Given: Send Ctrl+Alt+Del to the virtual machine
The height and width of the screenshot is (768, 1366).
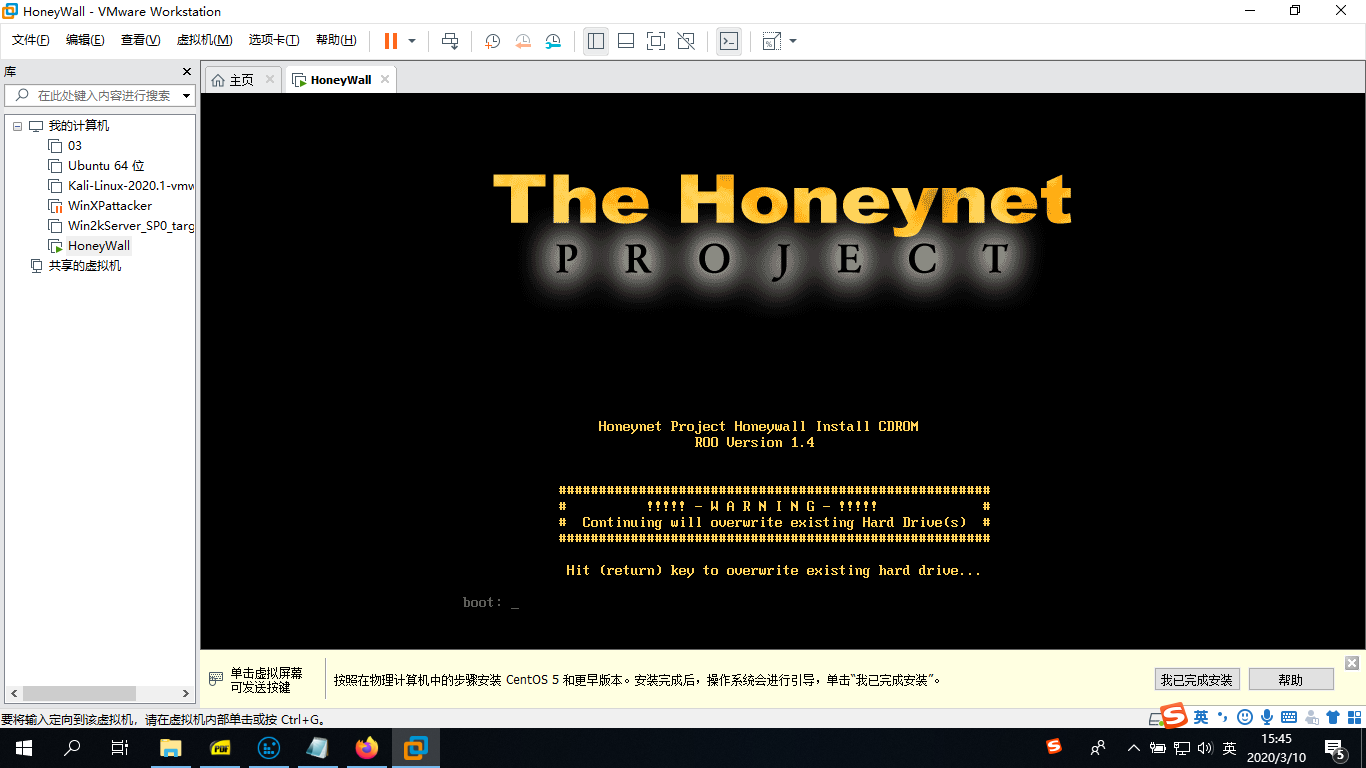Looking at the screenshot, I should pyautogui.click(x=450, y=41).
